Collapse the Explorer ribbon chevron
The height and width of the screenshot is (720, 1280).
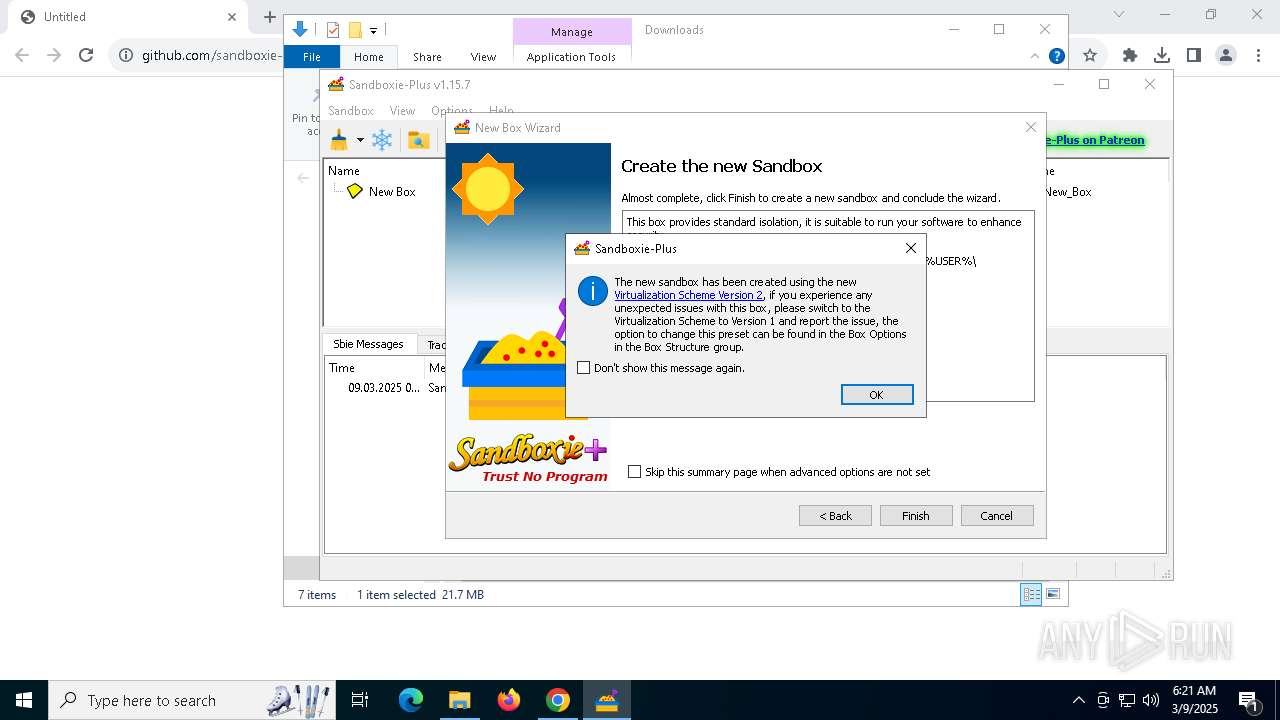coord(1035,56)
